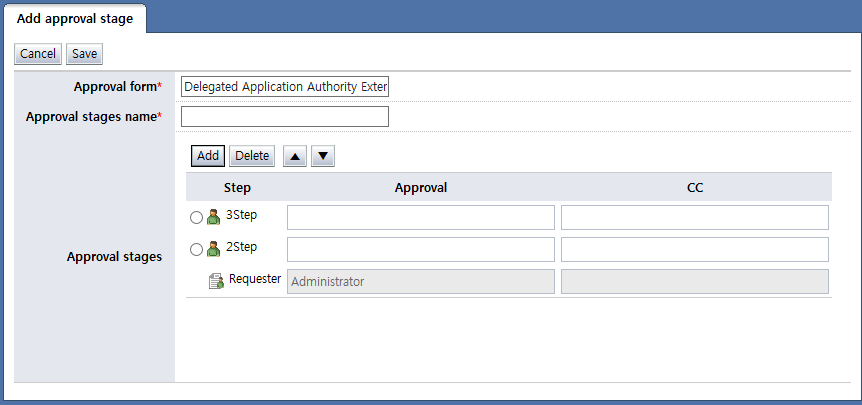This screenshot has height=405, width=862.
Task: Click the Requester CC field
Action: click(694, 282)
